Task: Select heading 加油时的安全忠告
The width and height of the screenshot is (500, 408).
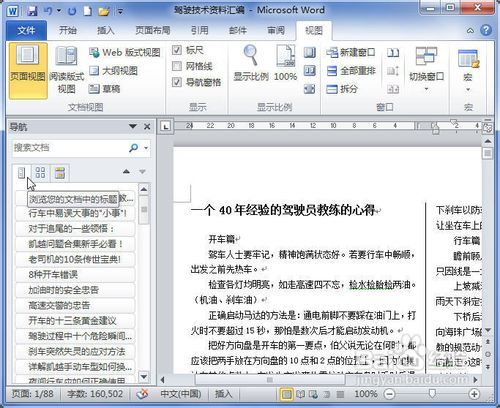Action: (x=75, y=290)
